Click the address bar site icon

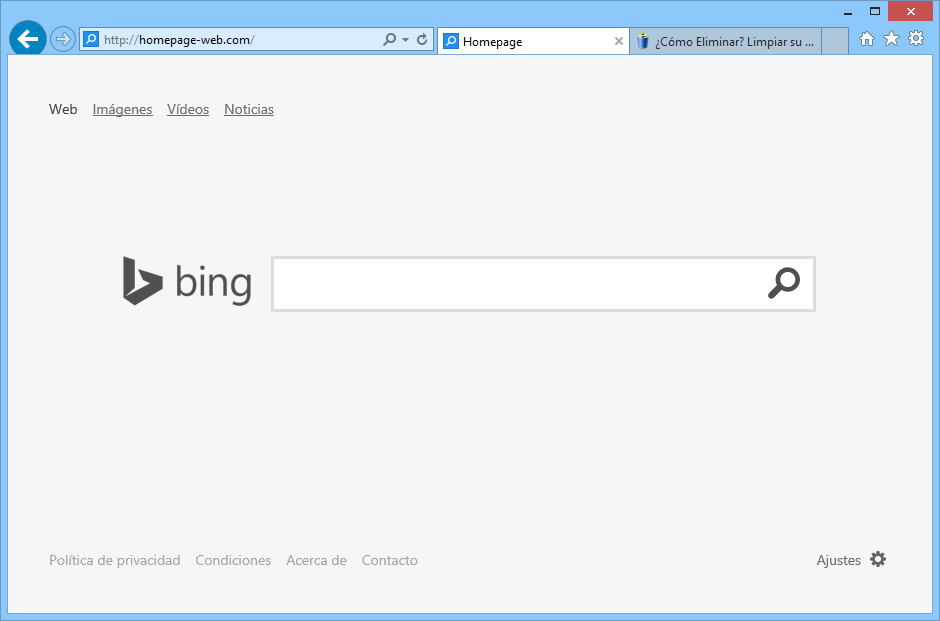(x=91, y=40)
